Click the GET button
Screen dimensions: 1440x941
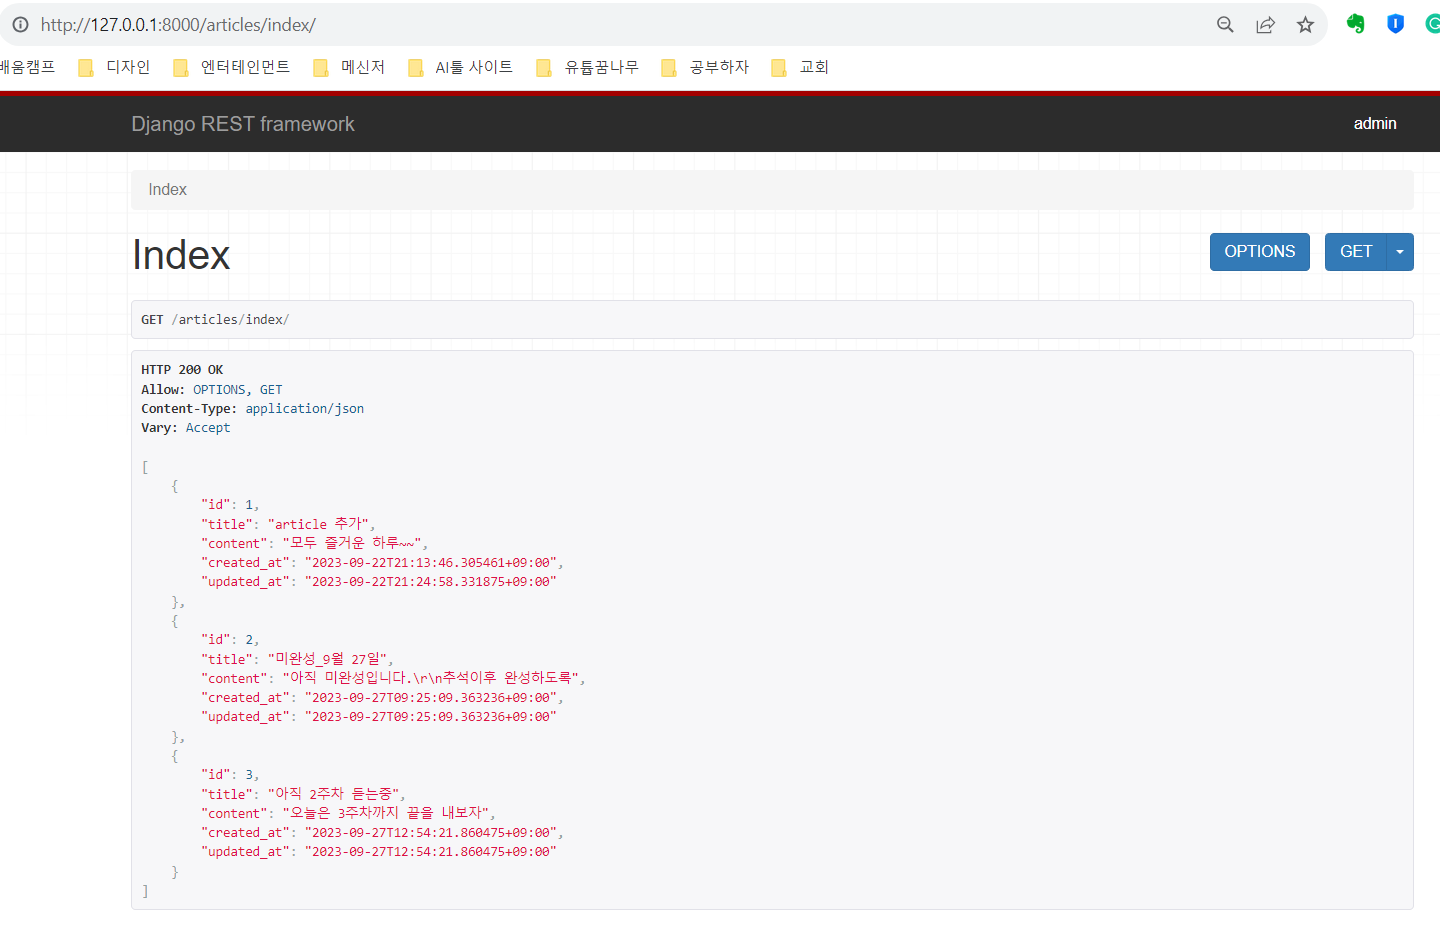point(1356,252)
